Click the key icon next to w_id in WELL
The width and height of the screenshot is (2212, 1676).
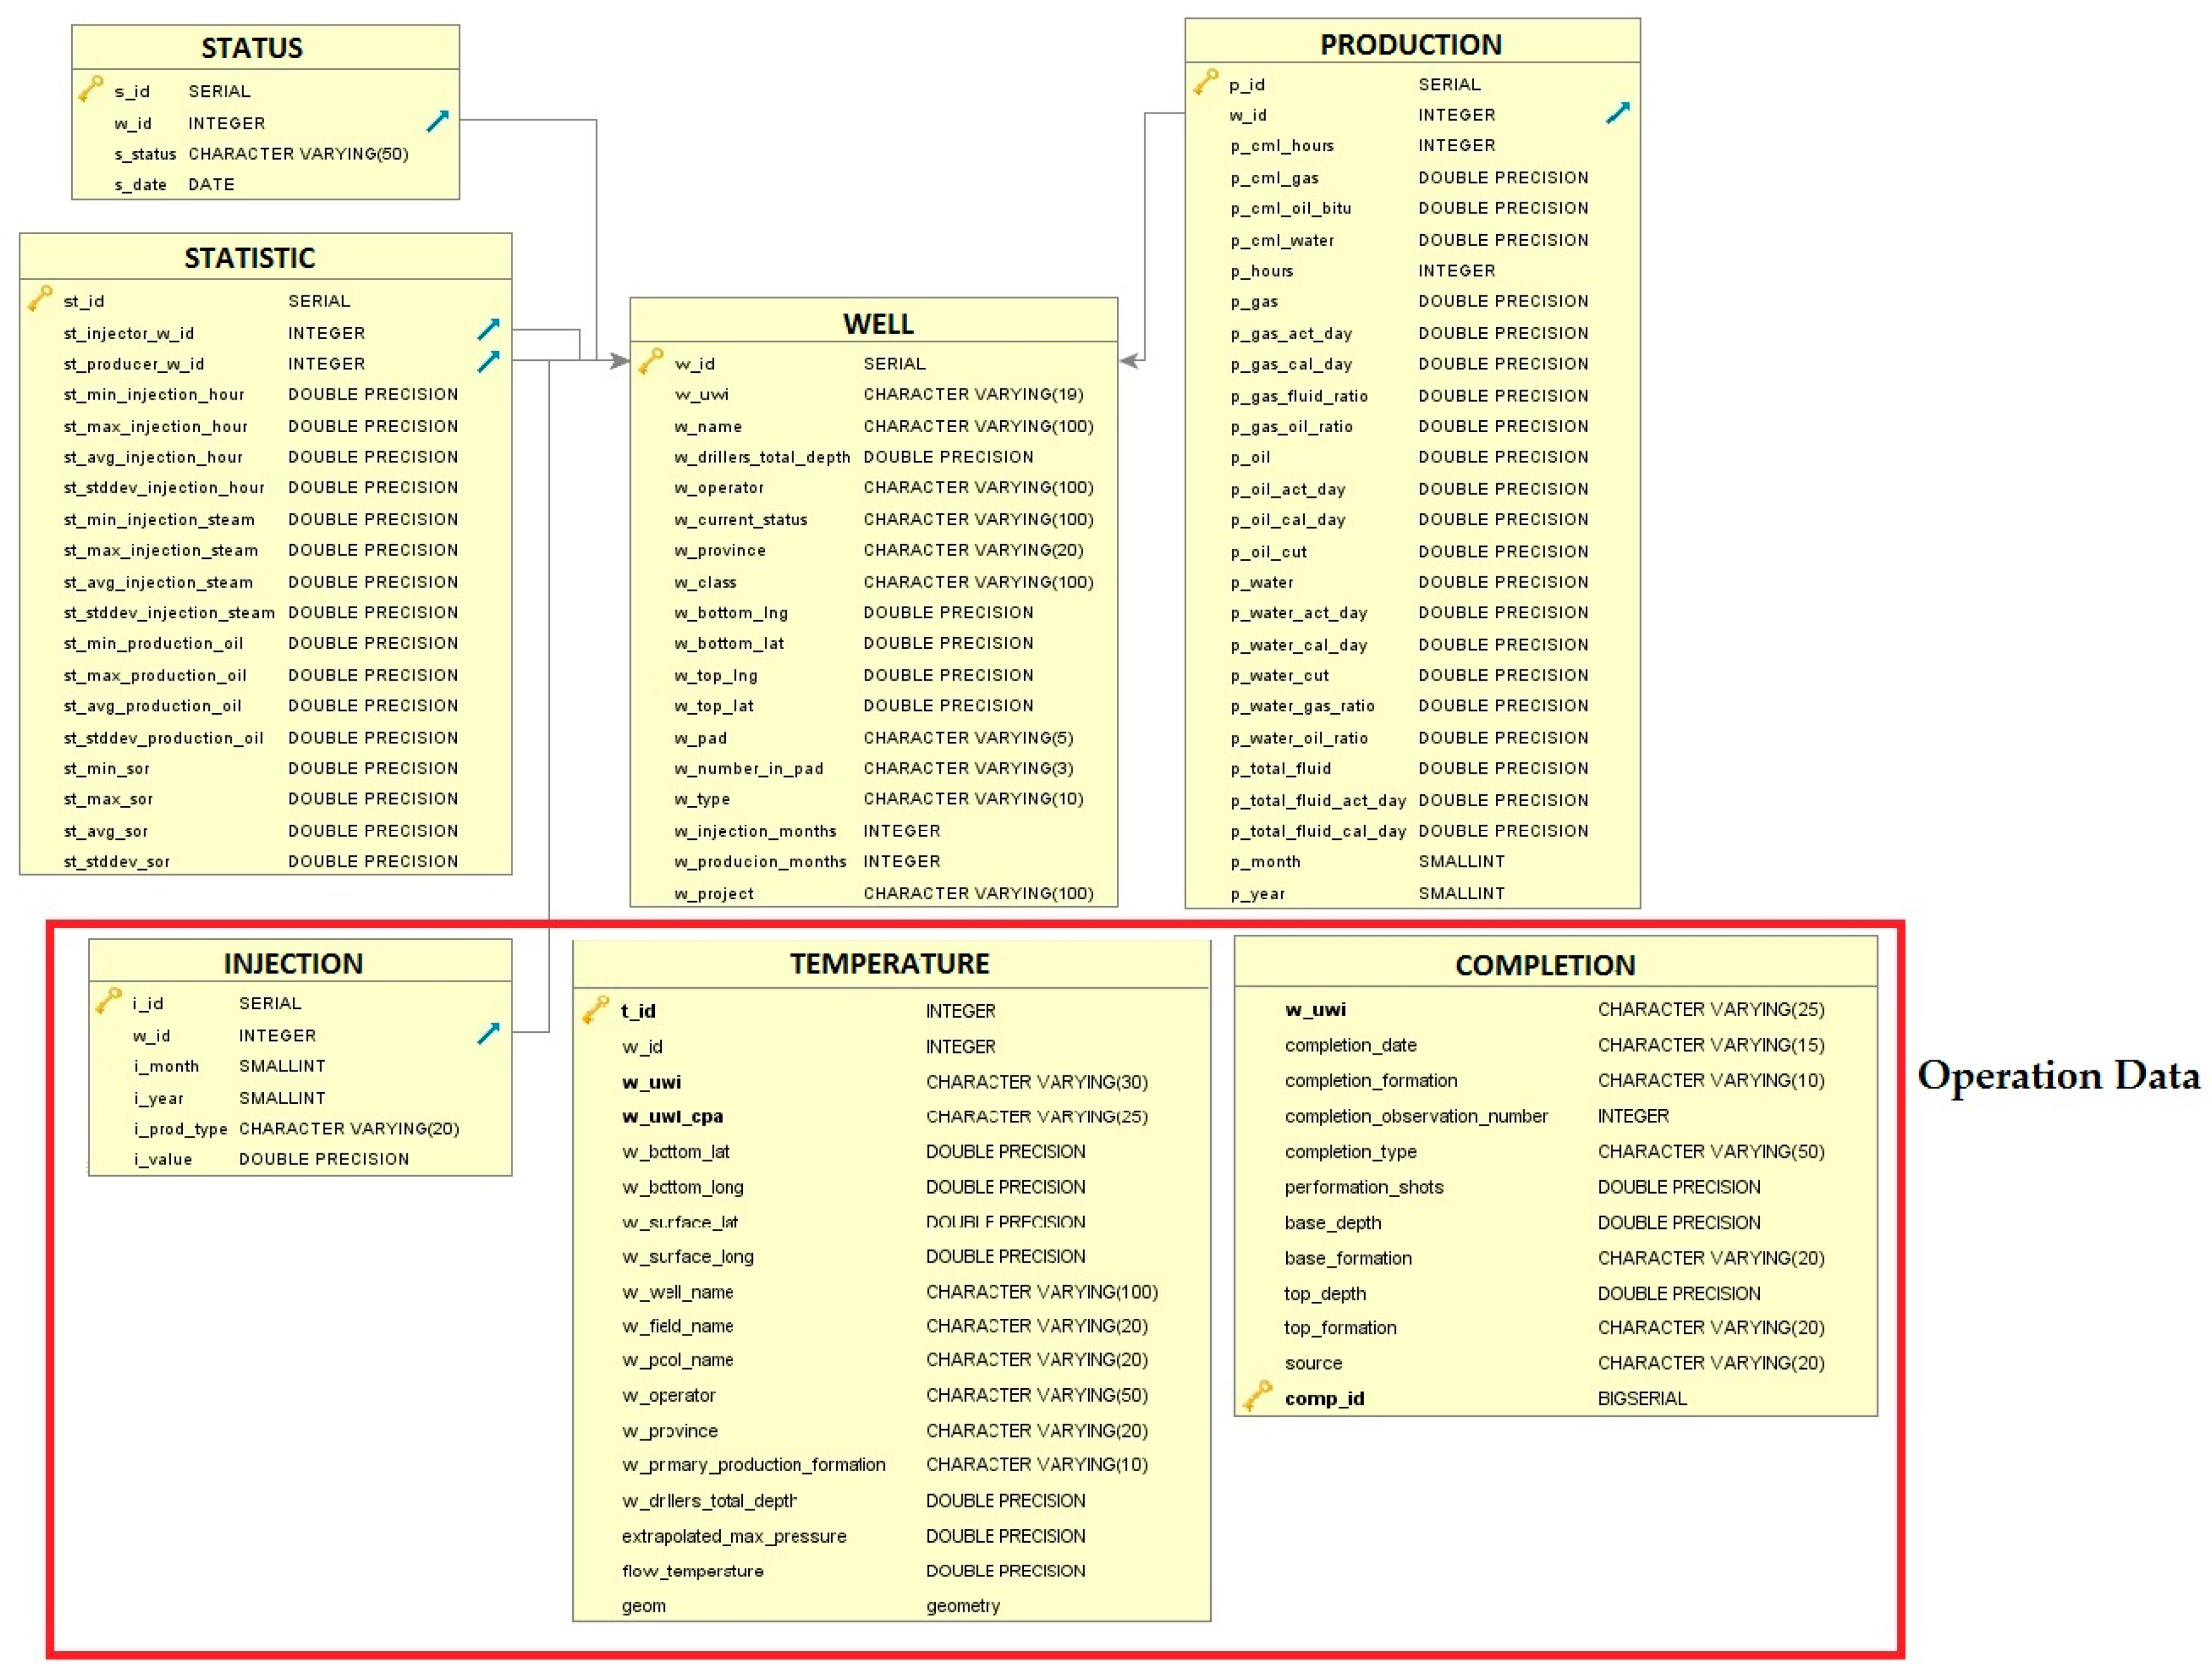tap(650, 361)
